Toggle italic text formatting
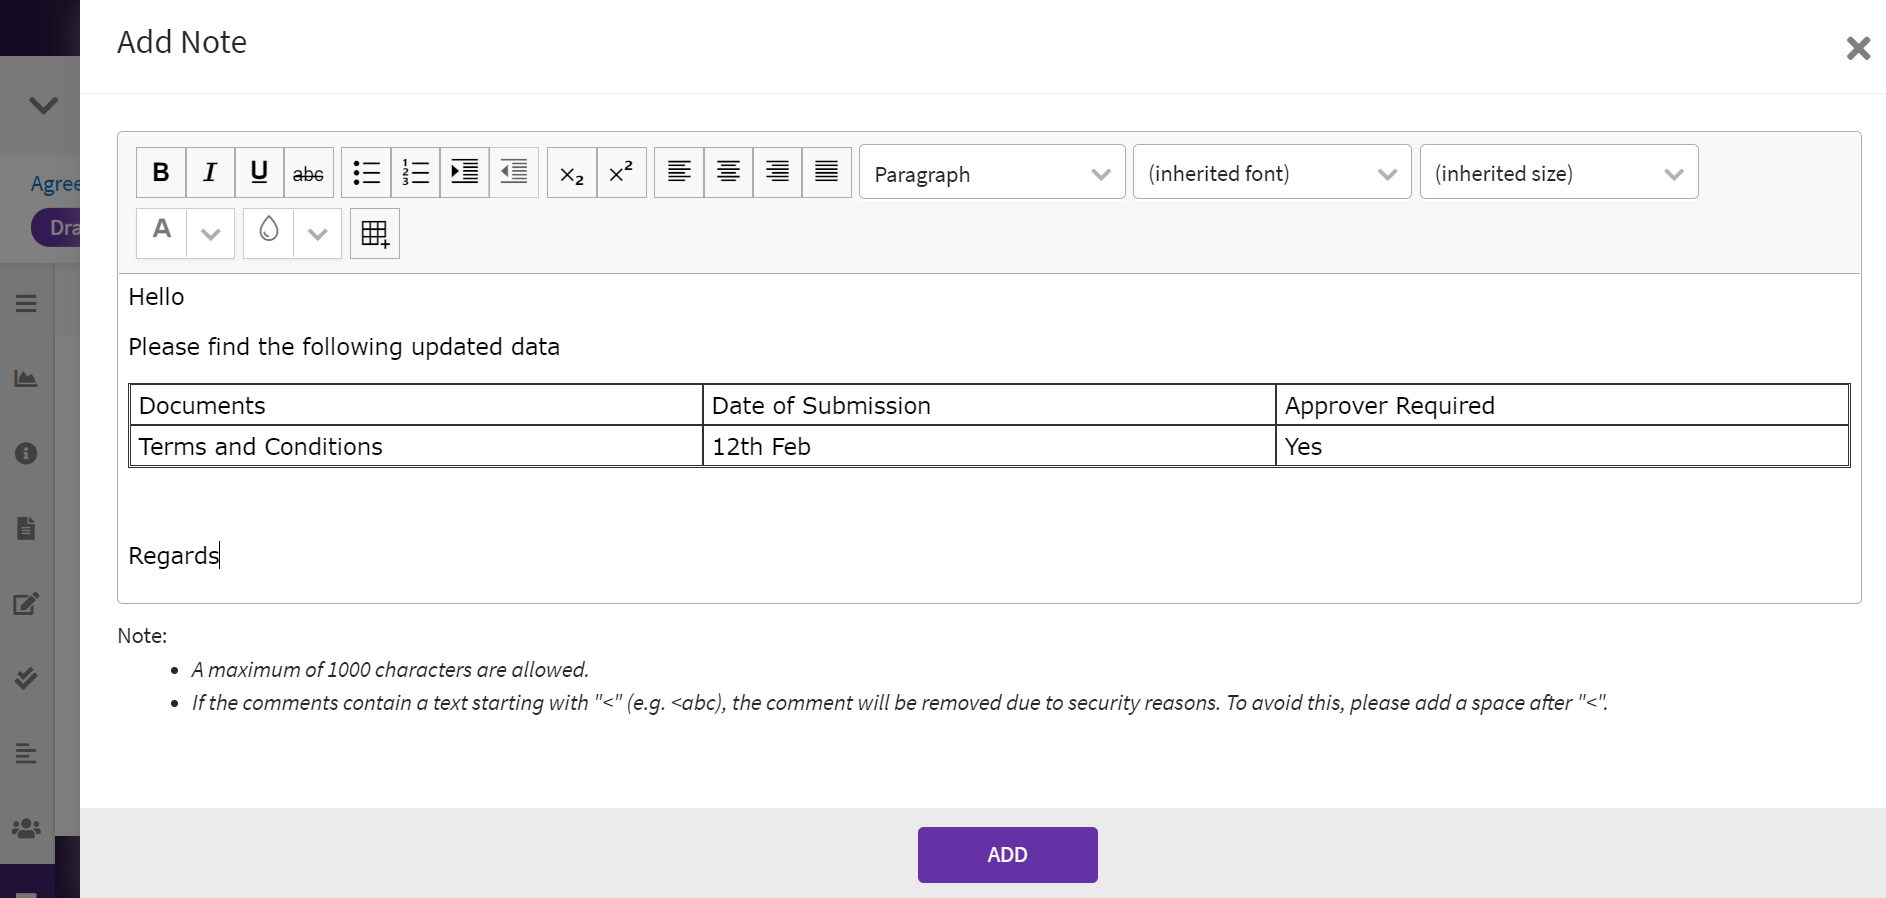Screen dimensions: 1886x898 [210, 173]
